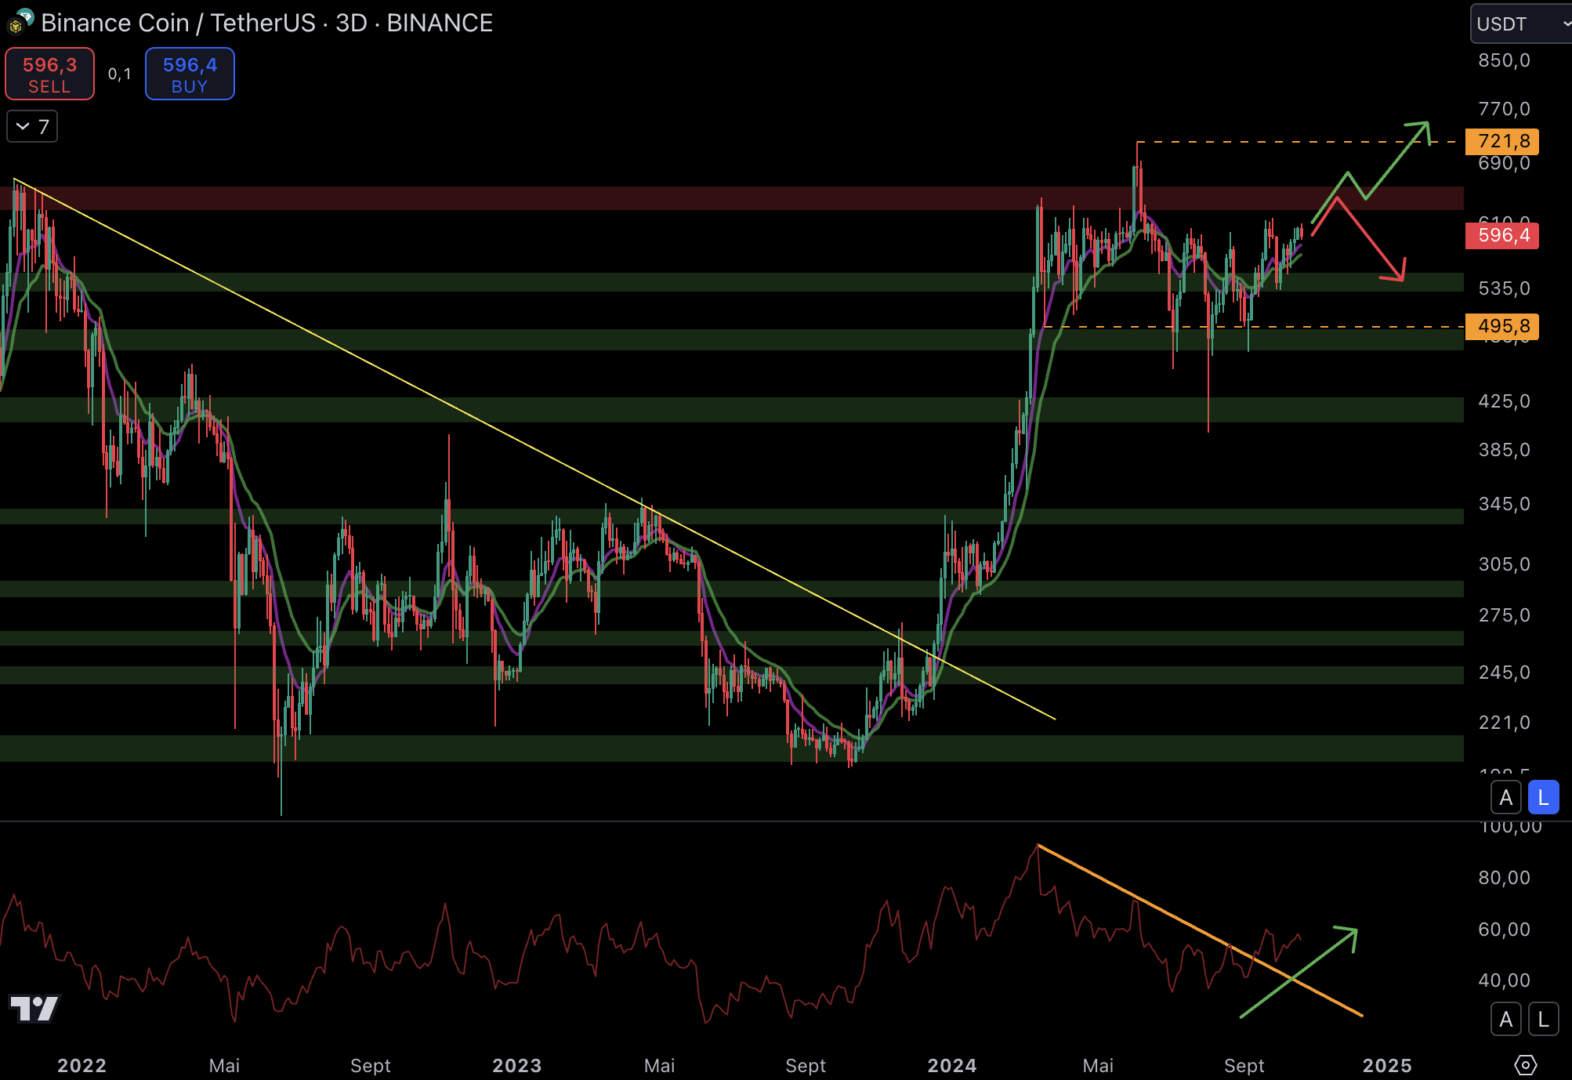Open the TradingView logo

point(34,1008)
